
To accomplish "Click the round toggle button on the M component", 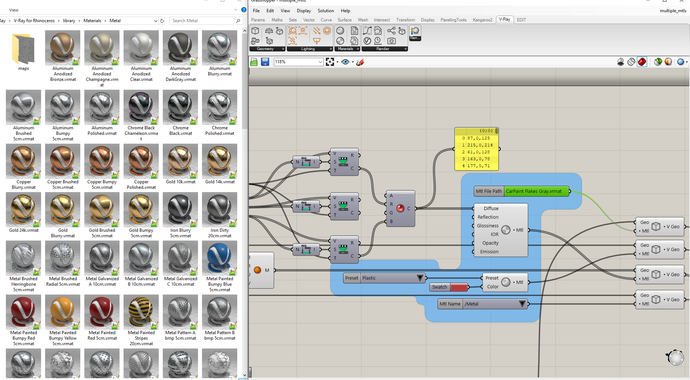I will [x=257, y=270].
